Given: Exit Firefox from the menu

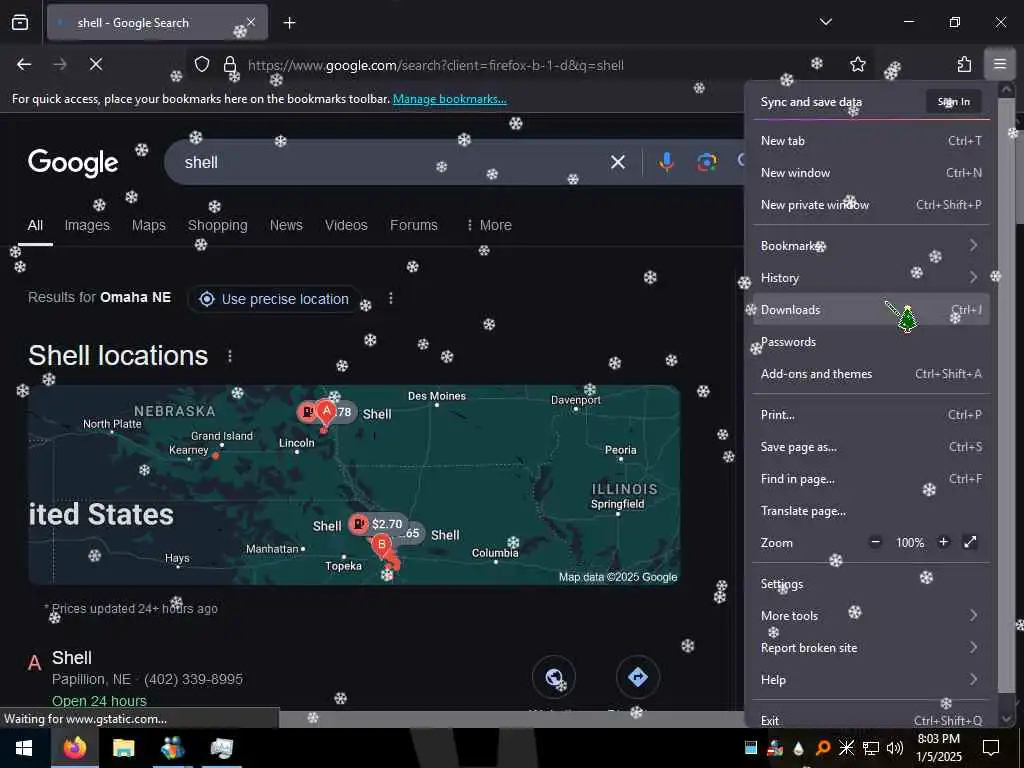Looking at the screenshot, I should point(871,720).
